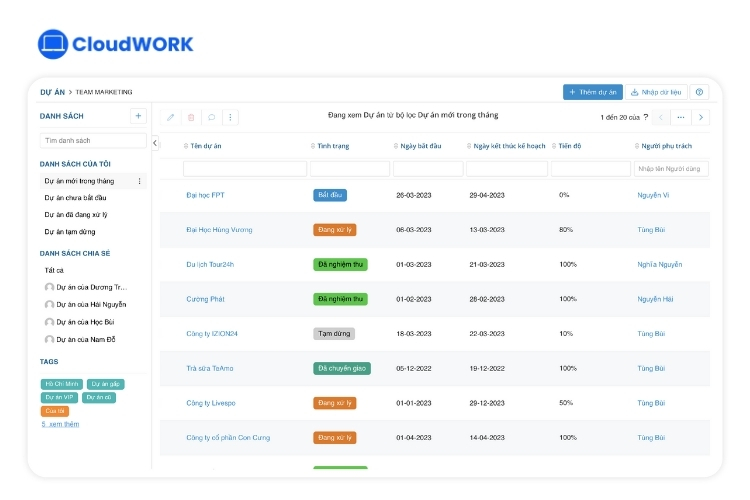The width and height of the screenshot is (750, 500).
Task: Open the vertical dots menu in toolbar
Action: (231, 117)
